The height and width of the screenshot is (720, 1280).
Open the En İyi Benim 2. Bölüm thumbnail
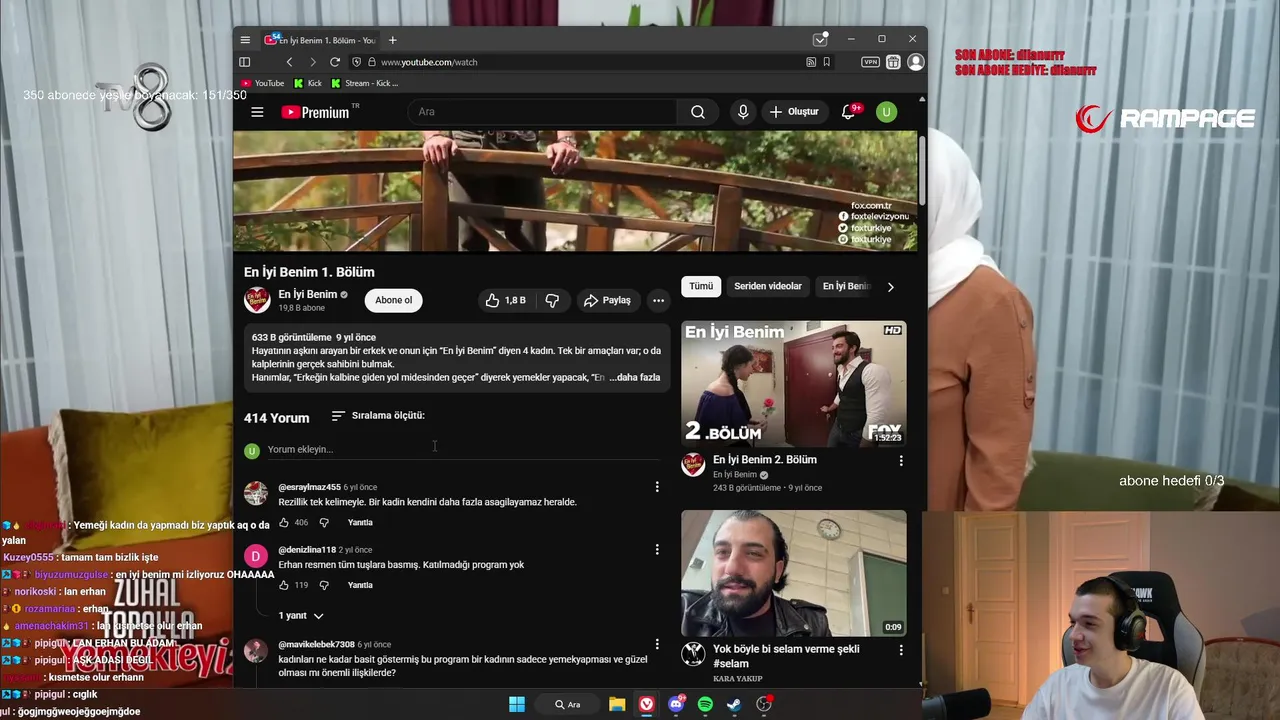[x=794, y=383]
